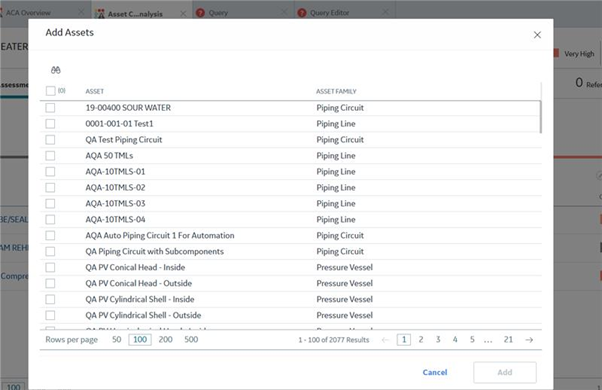The image size is (602, 390).
Task: Go to results page 2
Action: coord(421,339)
